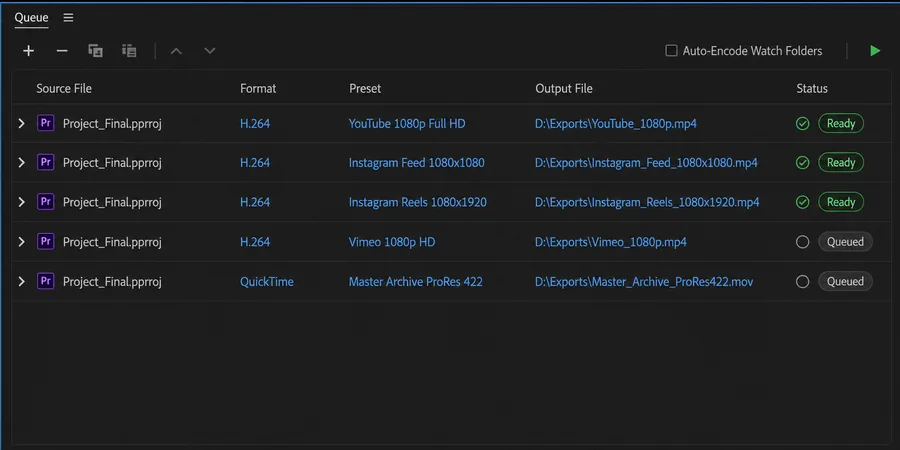The width and height of the screenshot is (900, 450).
Task: Move selection up with the arrow icon
Action: pos(176,51)
